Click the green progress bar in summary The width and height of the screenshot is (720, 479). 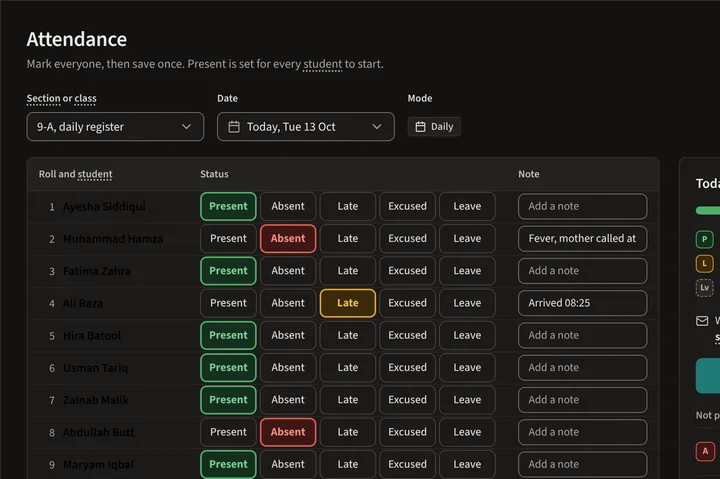click(708, 210)
